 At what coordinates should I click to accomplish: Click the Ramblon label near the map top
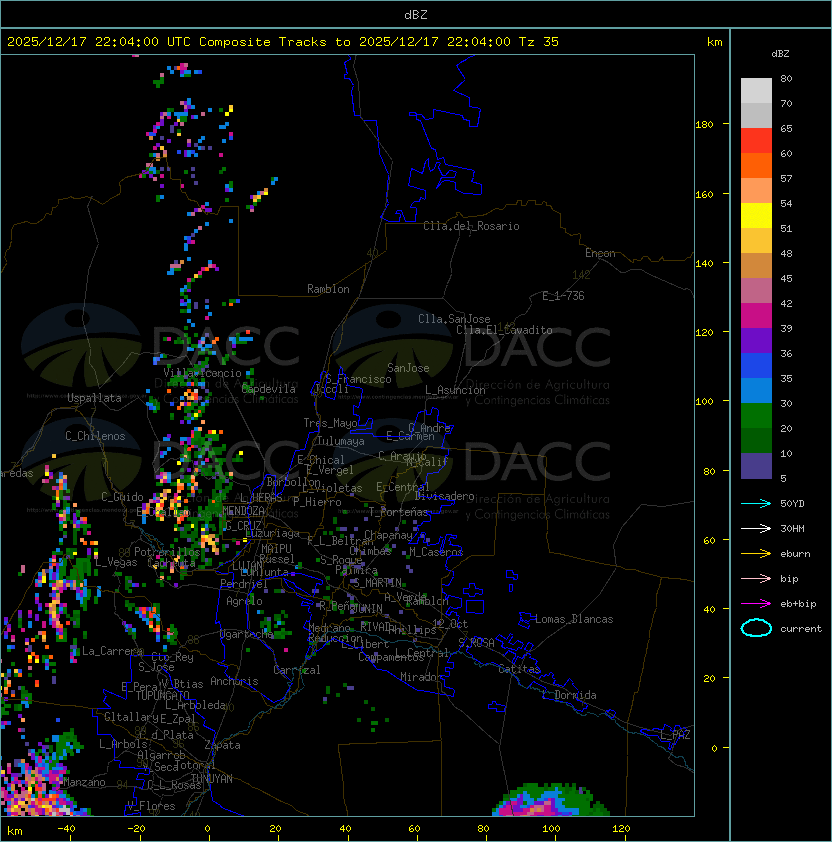tap(328, 289)
